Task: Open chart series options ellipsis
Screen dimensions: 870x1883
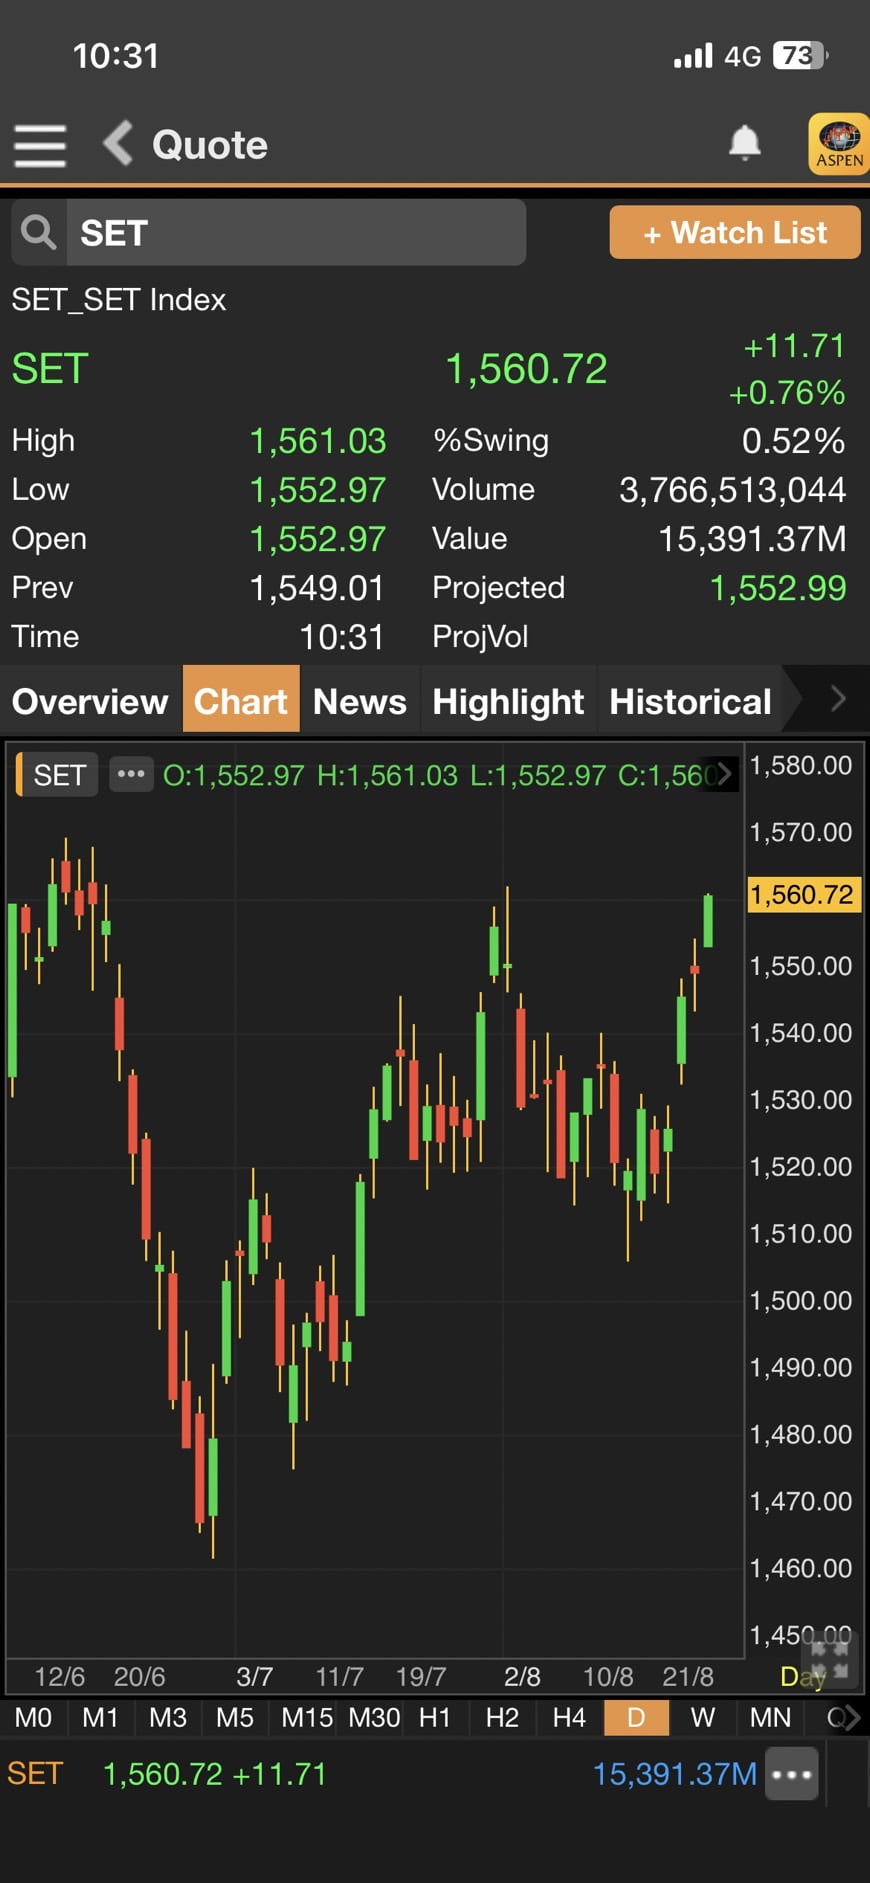Action: [x=131, y=774]
